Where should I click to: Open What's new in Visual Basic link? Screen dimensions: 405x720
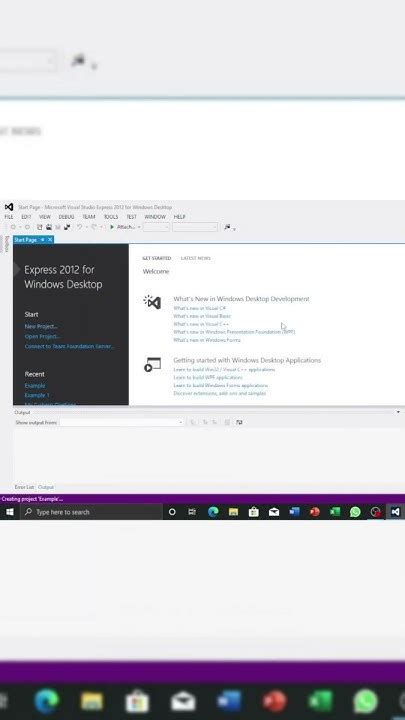point(202,316)
